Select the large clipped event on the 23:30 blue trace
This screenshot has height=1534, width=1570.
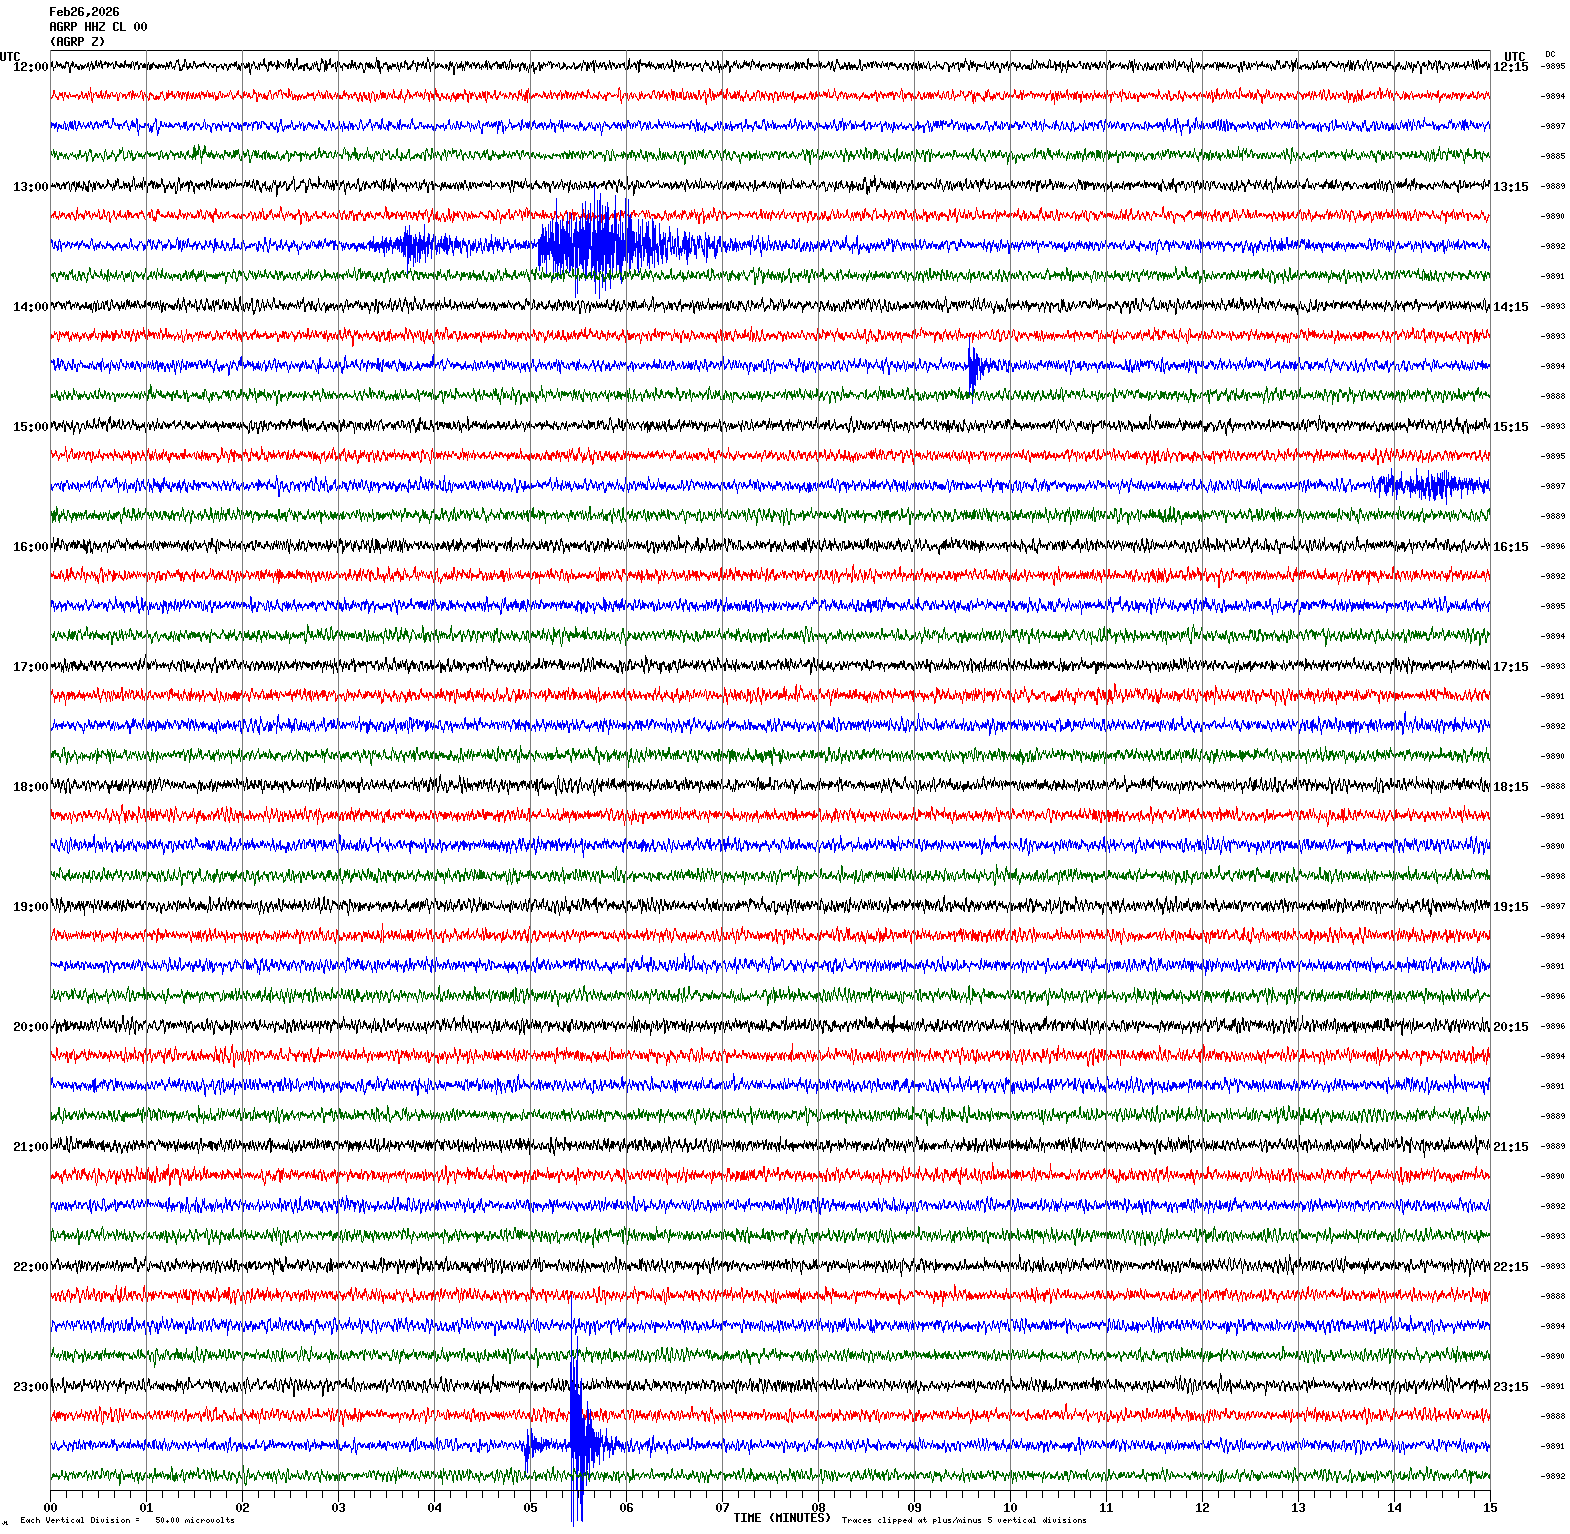[578, 1440]
